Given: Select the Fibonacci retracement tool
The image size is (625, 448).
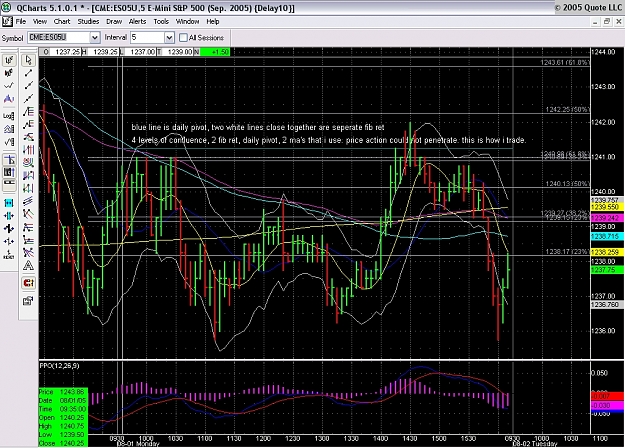Looking at the screenshot, I should tap(28, 111).
